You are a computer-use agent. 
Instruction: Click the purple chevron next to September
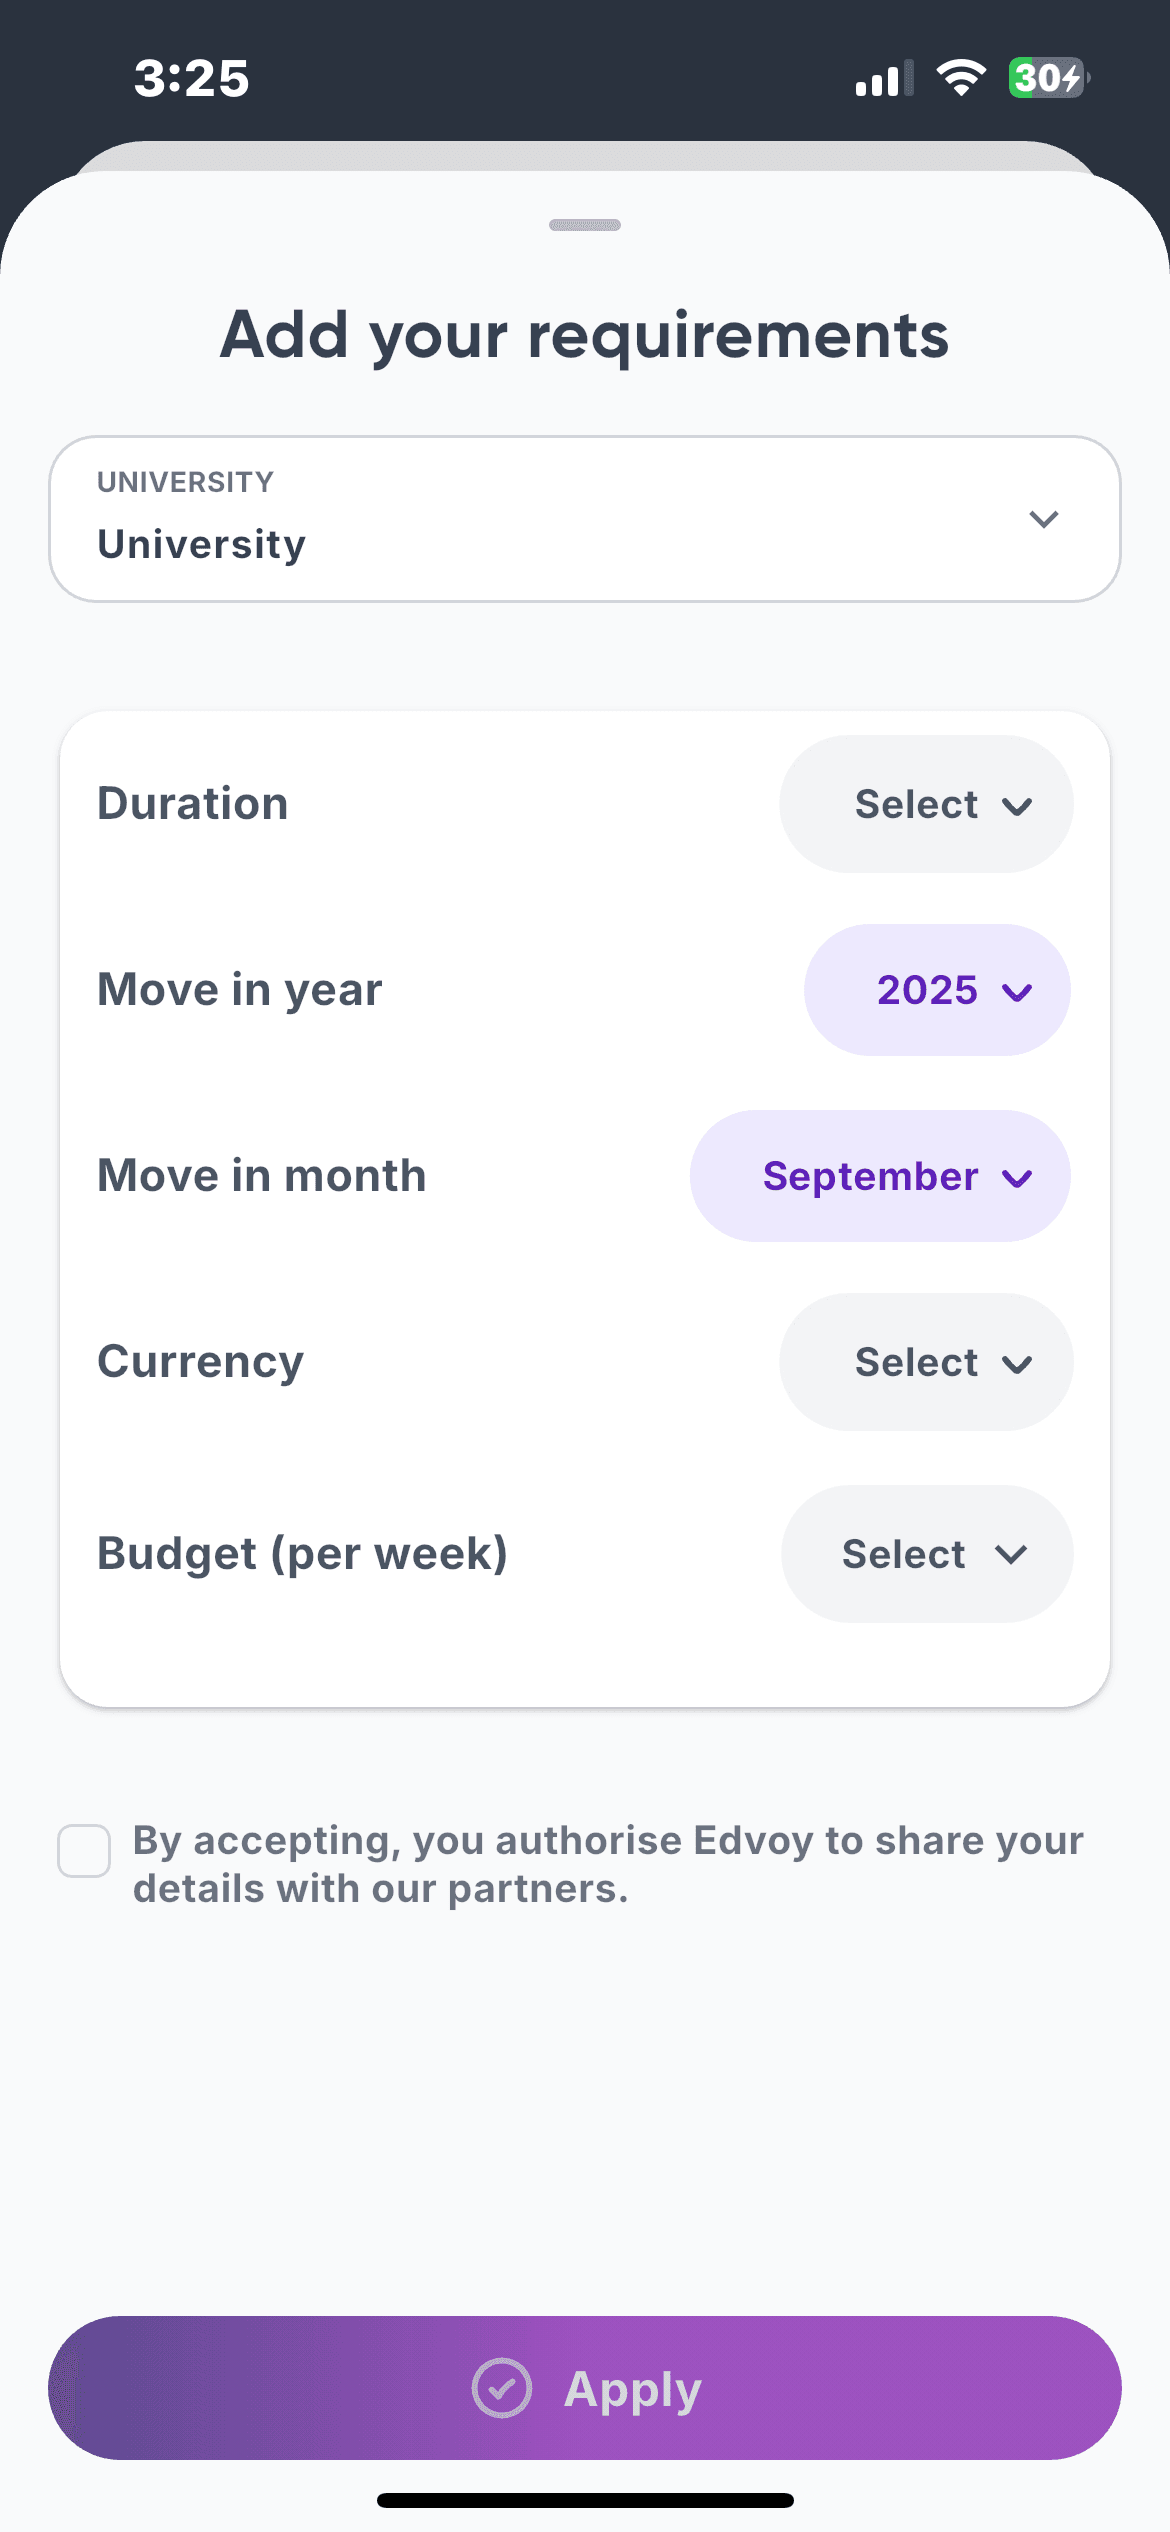[1017, 1178]
